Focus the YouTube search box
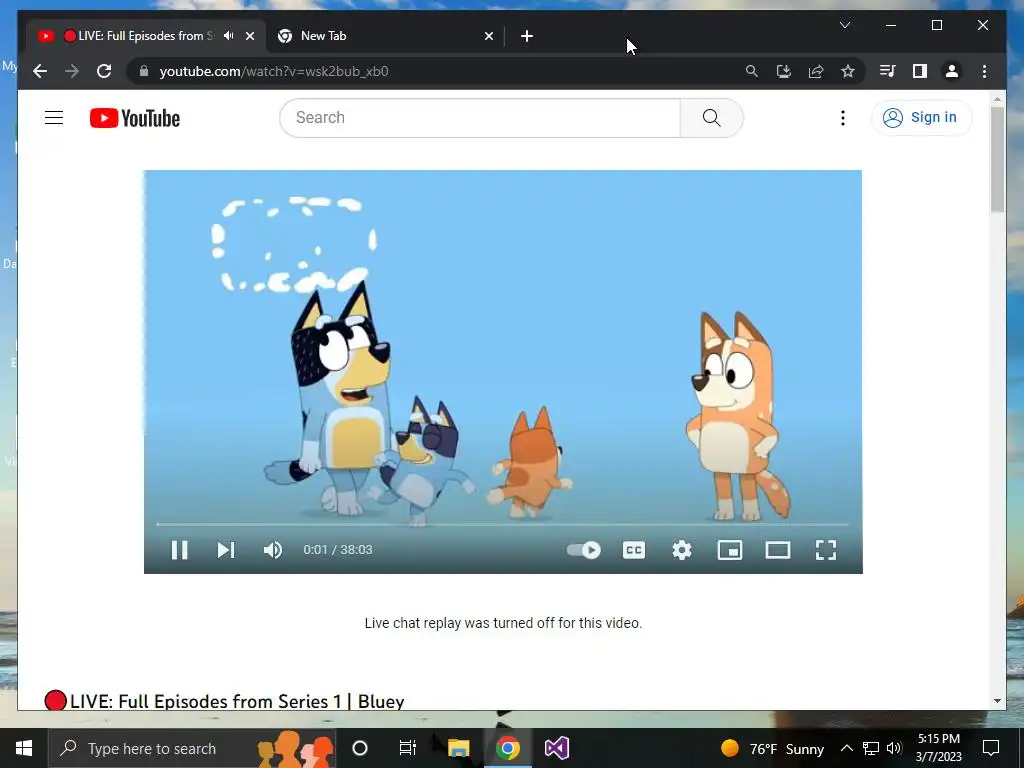 tap(480, 118)
